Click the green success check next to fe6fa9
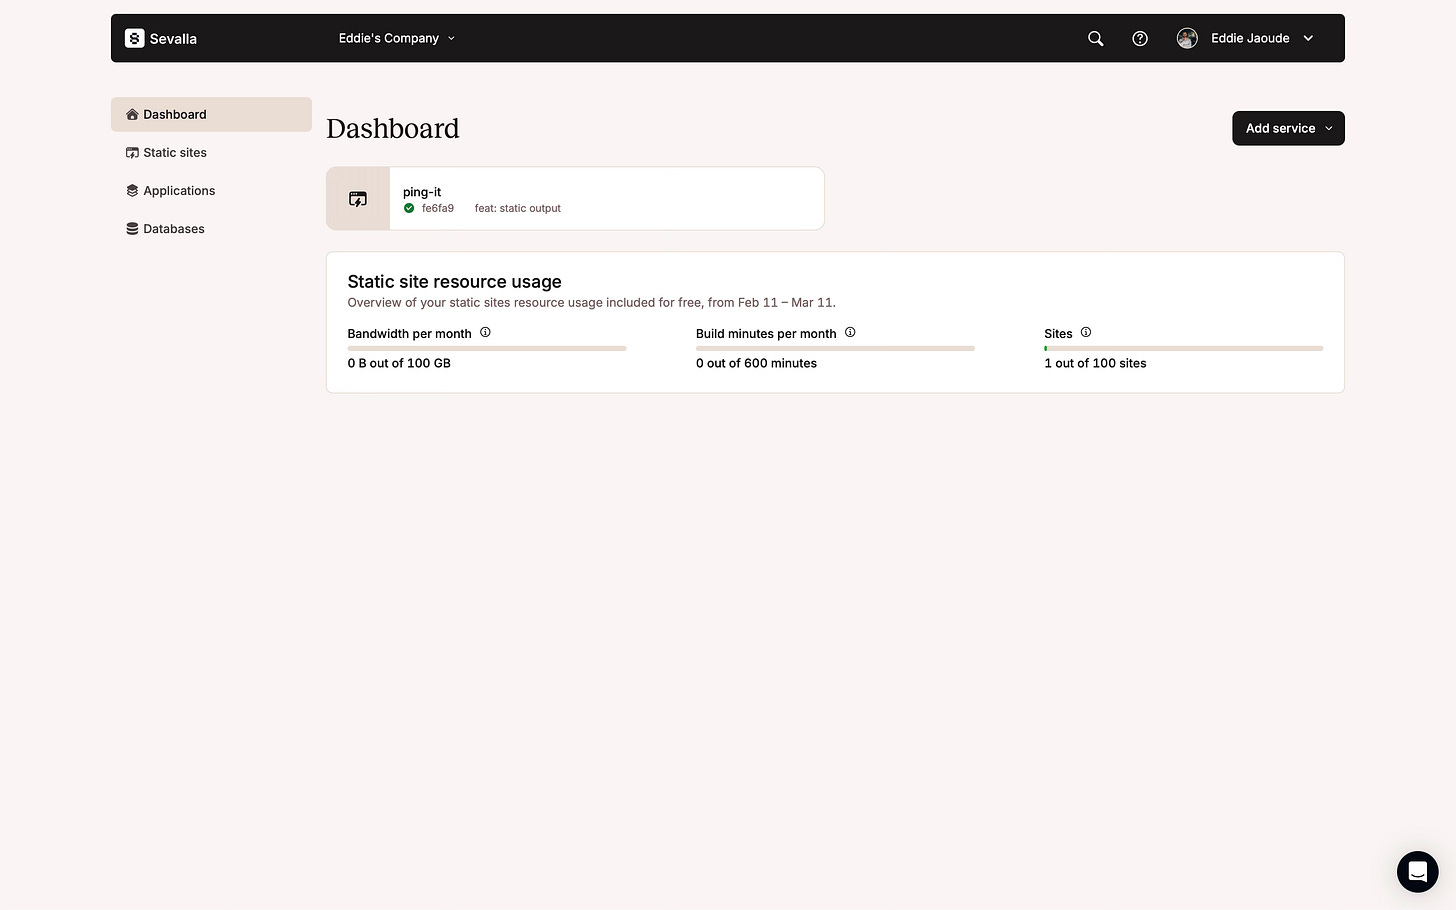 409,208
